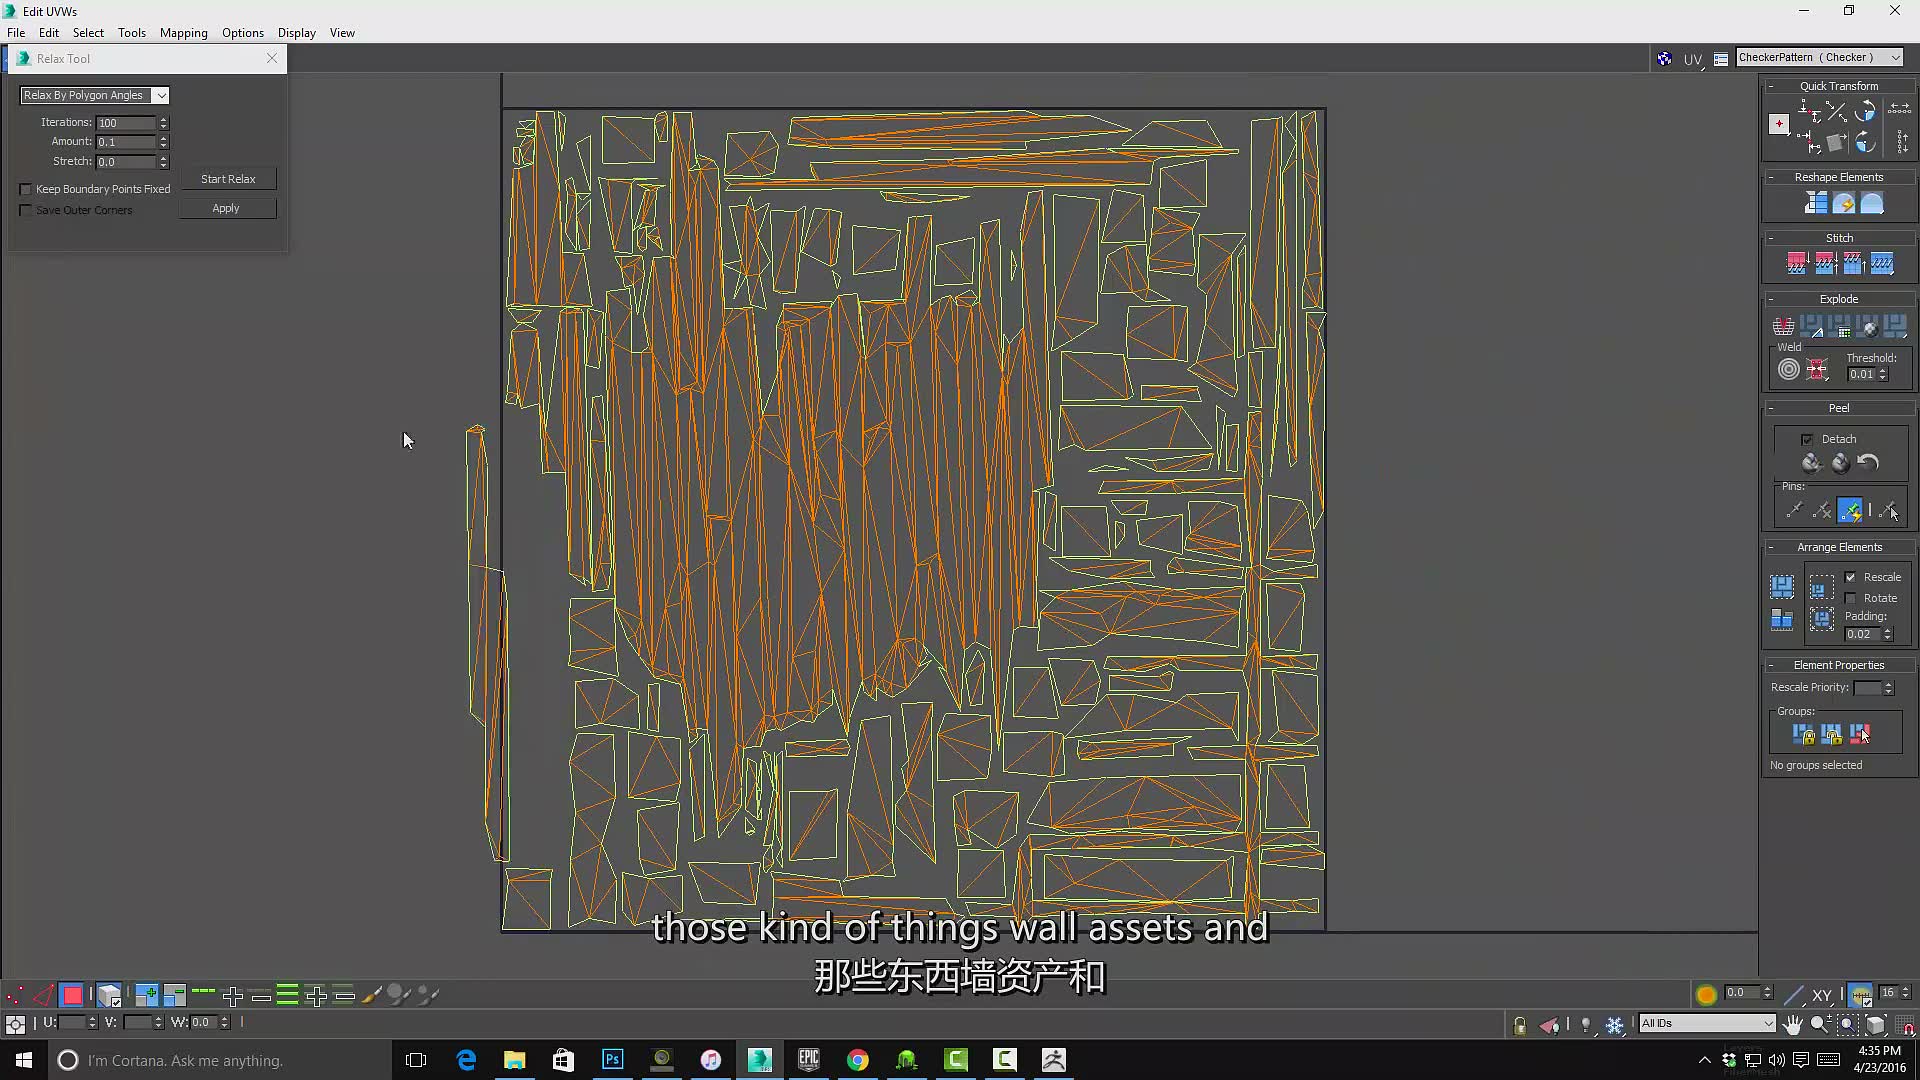This screenshot has width=1920, height=1080.
Task: Click Space Horizontally icon in Quick Transform
Action: click(x=1900, y=110)
